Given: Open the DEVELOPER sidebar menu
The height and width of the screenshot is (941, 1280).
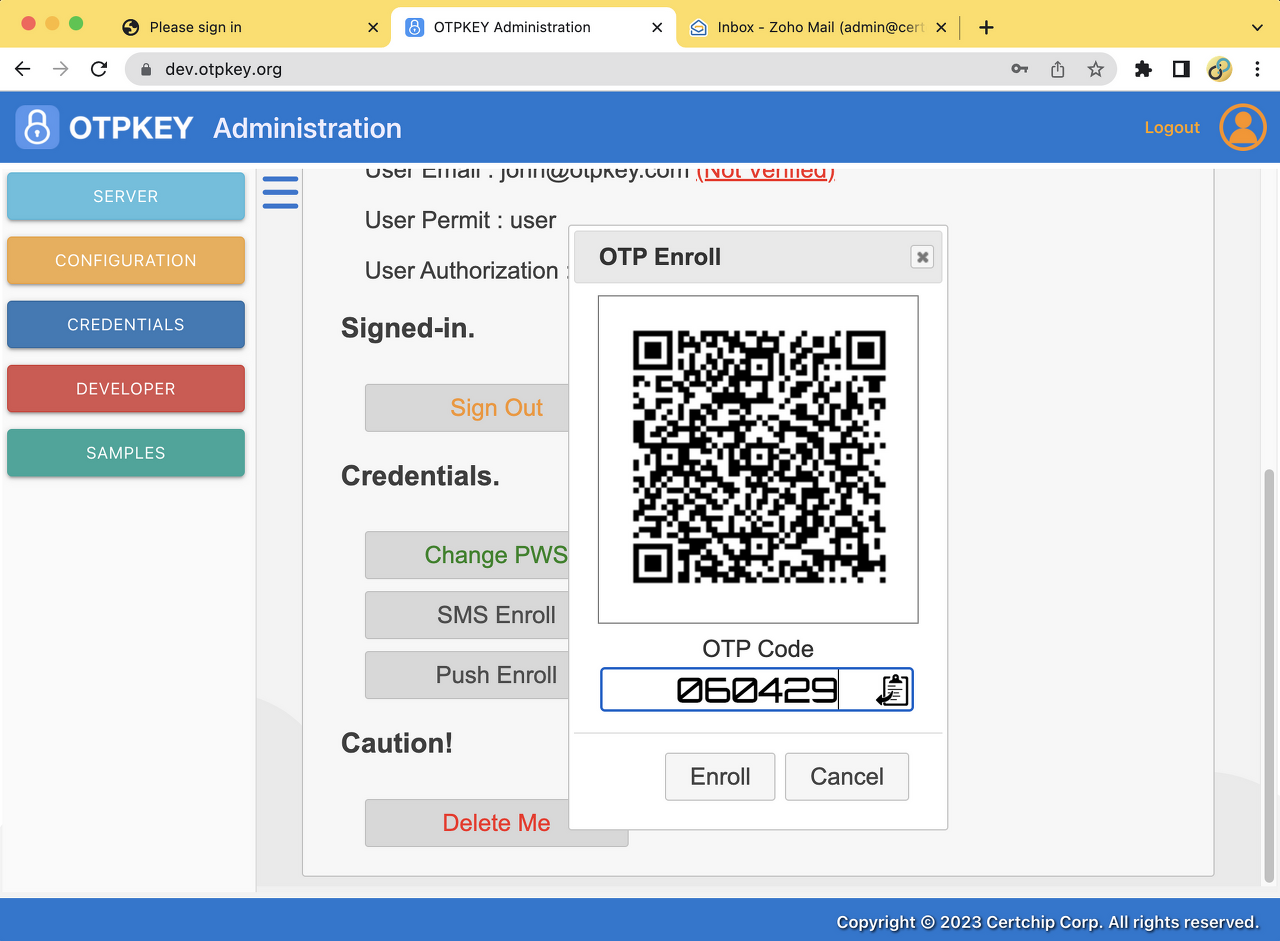Looking at the screenshot, I should [126, 388].
